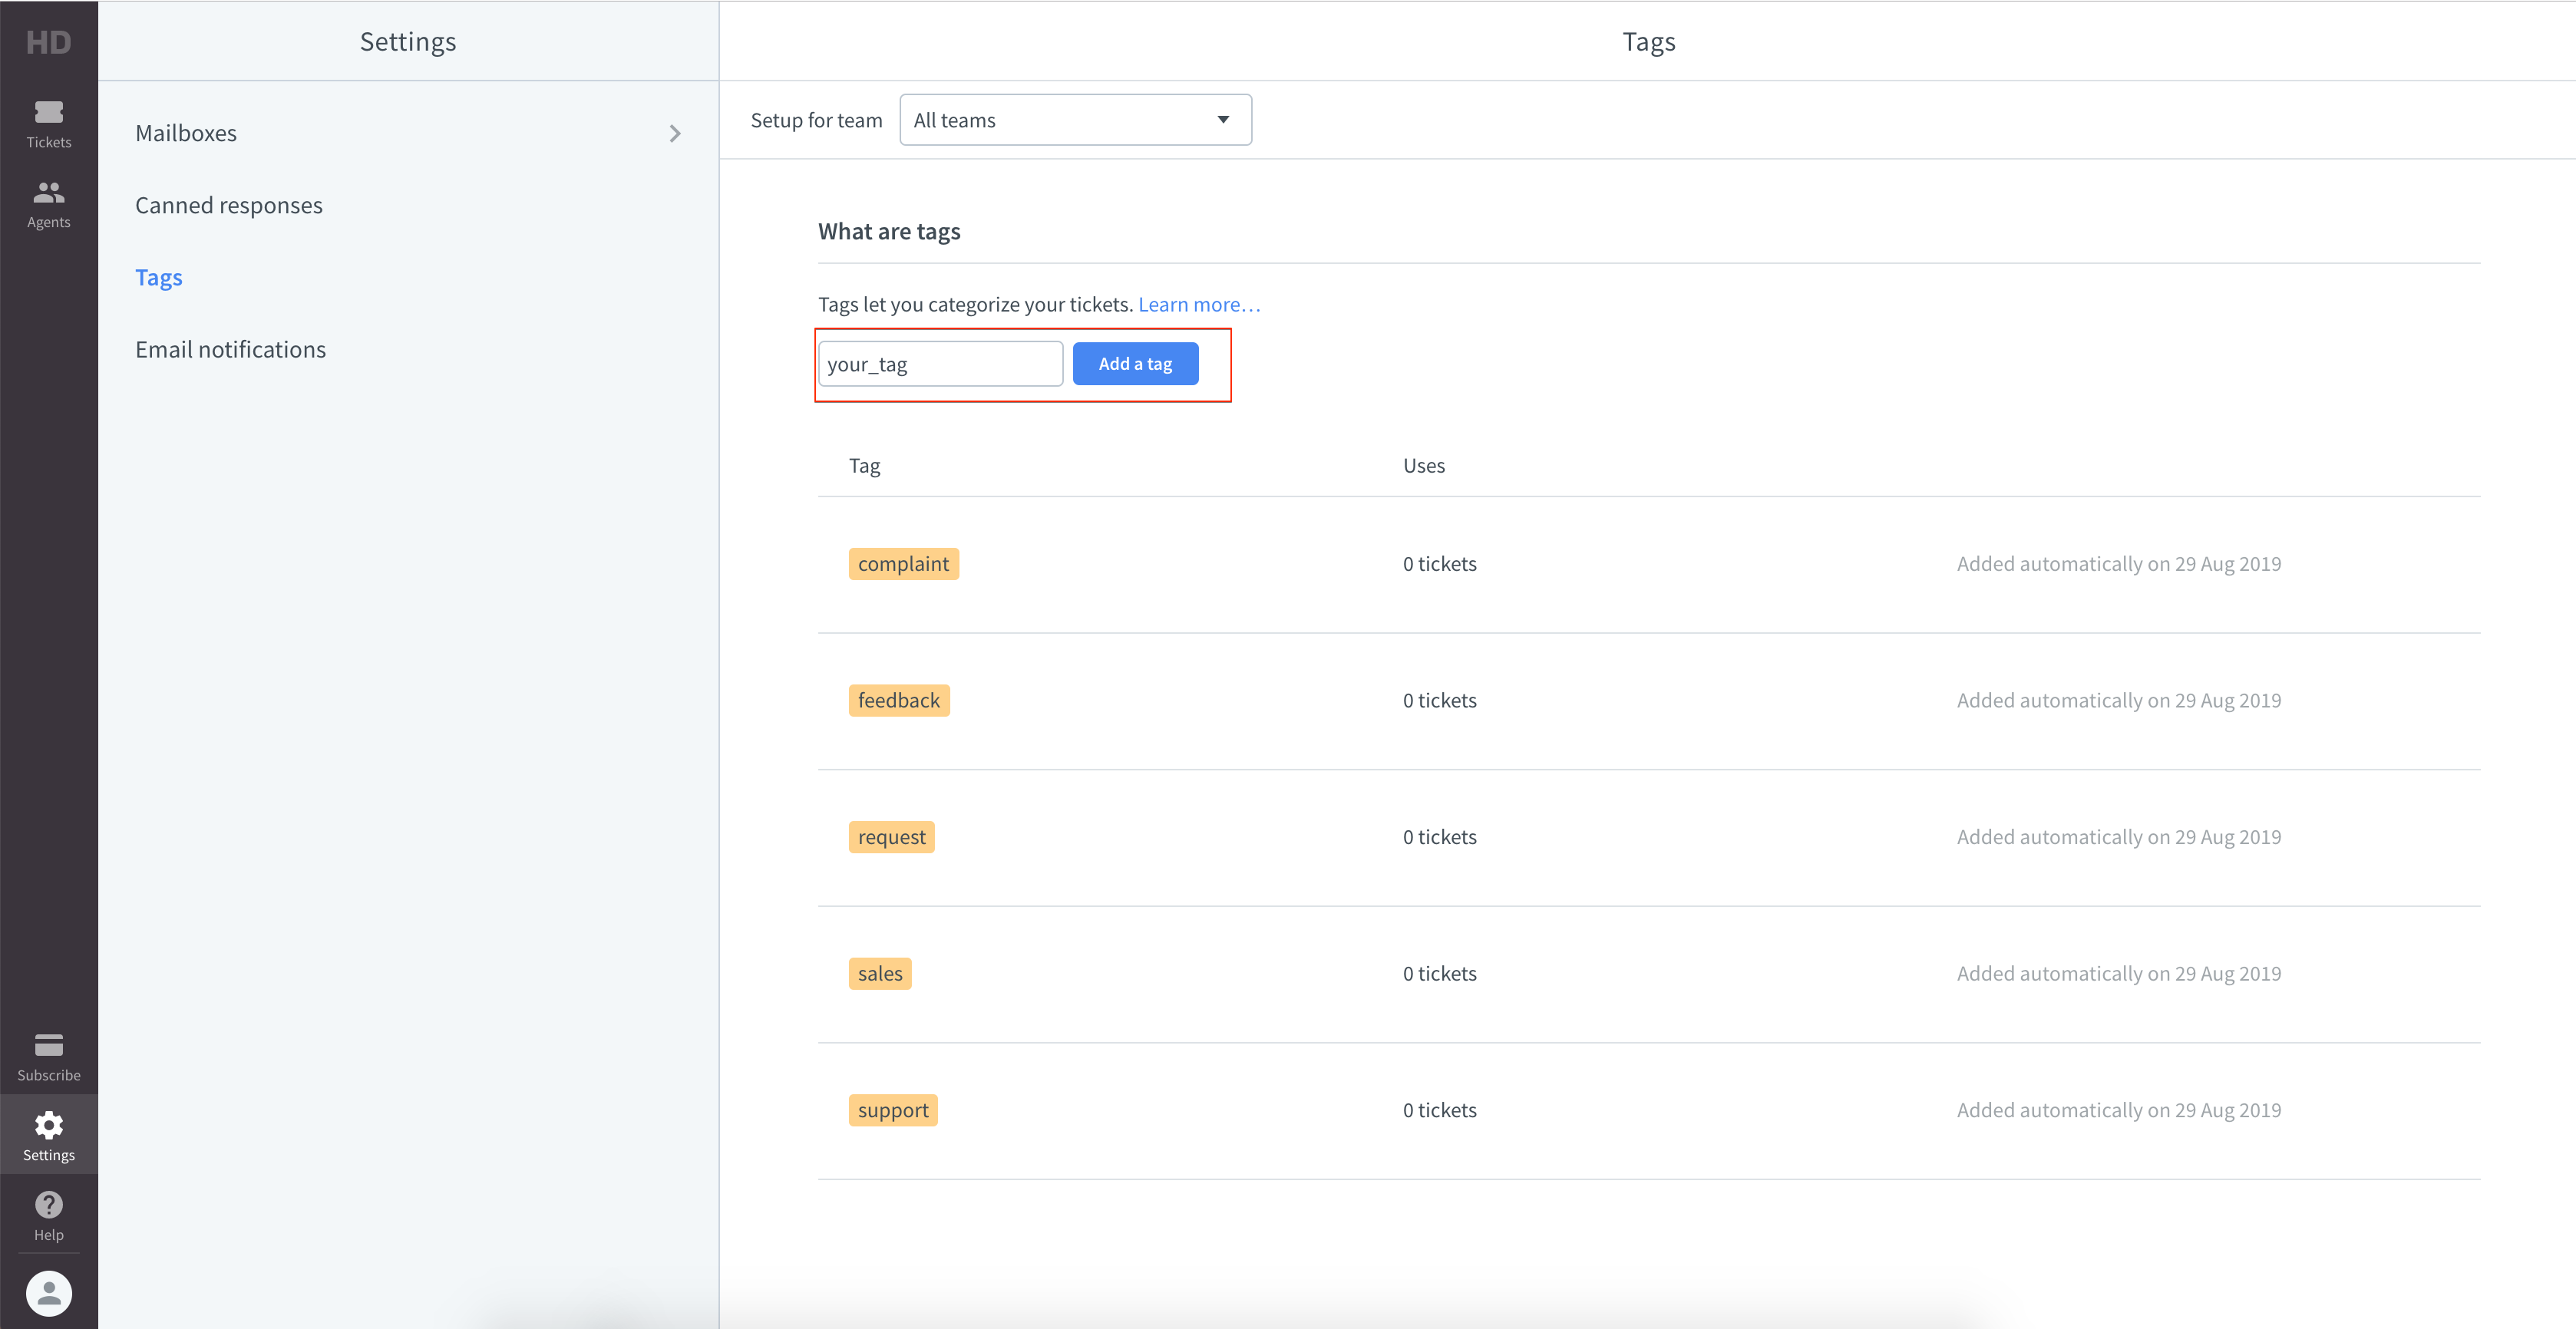2576x1329 pixels.
Task: Click the complaint tag label
Action: tap(903, 564)
